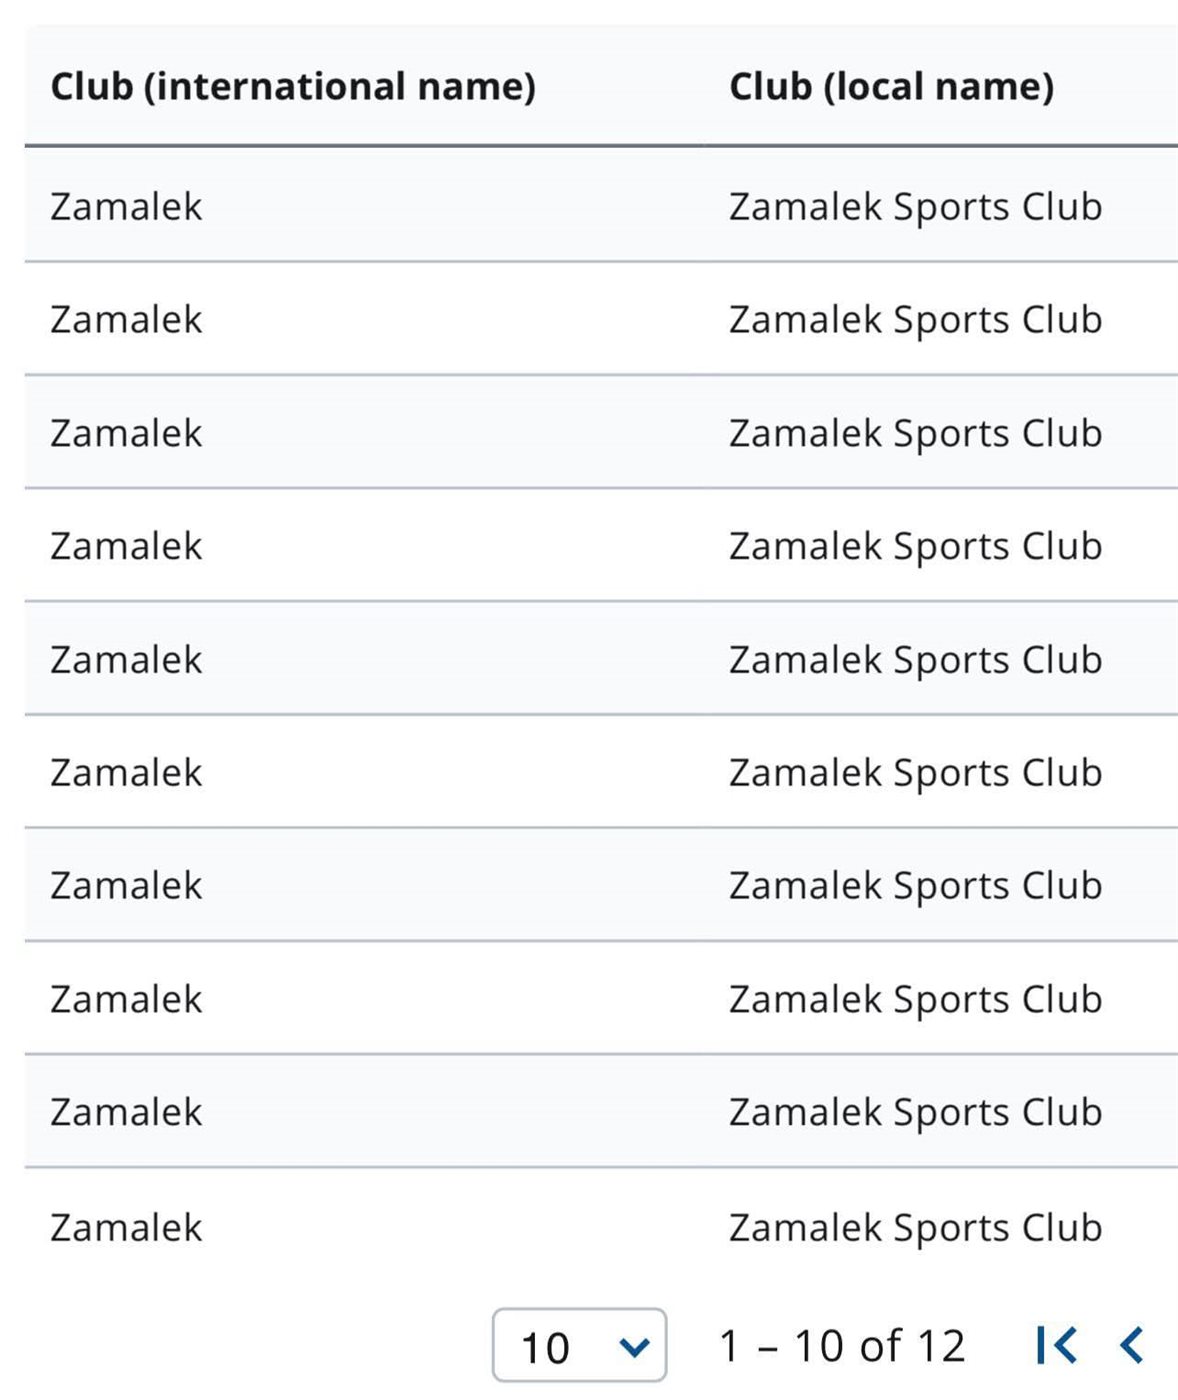The height and width of the screenshot is (1400, 1178).
Task: Select Zamalek Sports Club in the first row
Action: coord(915,207)
